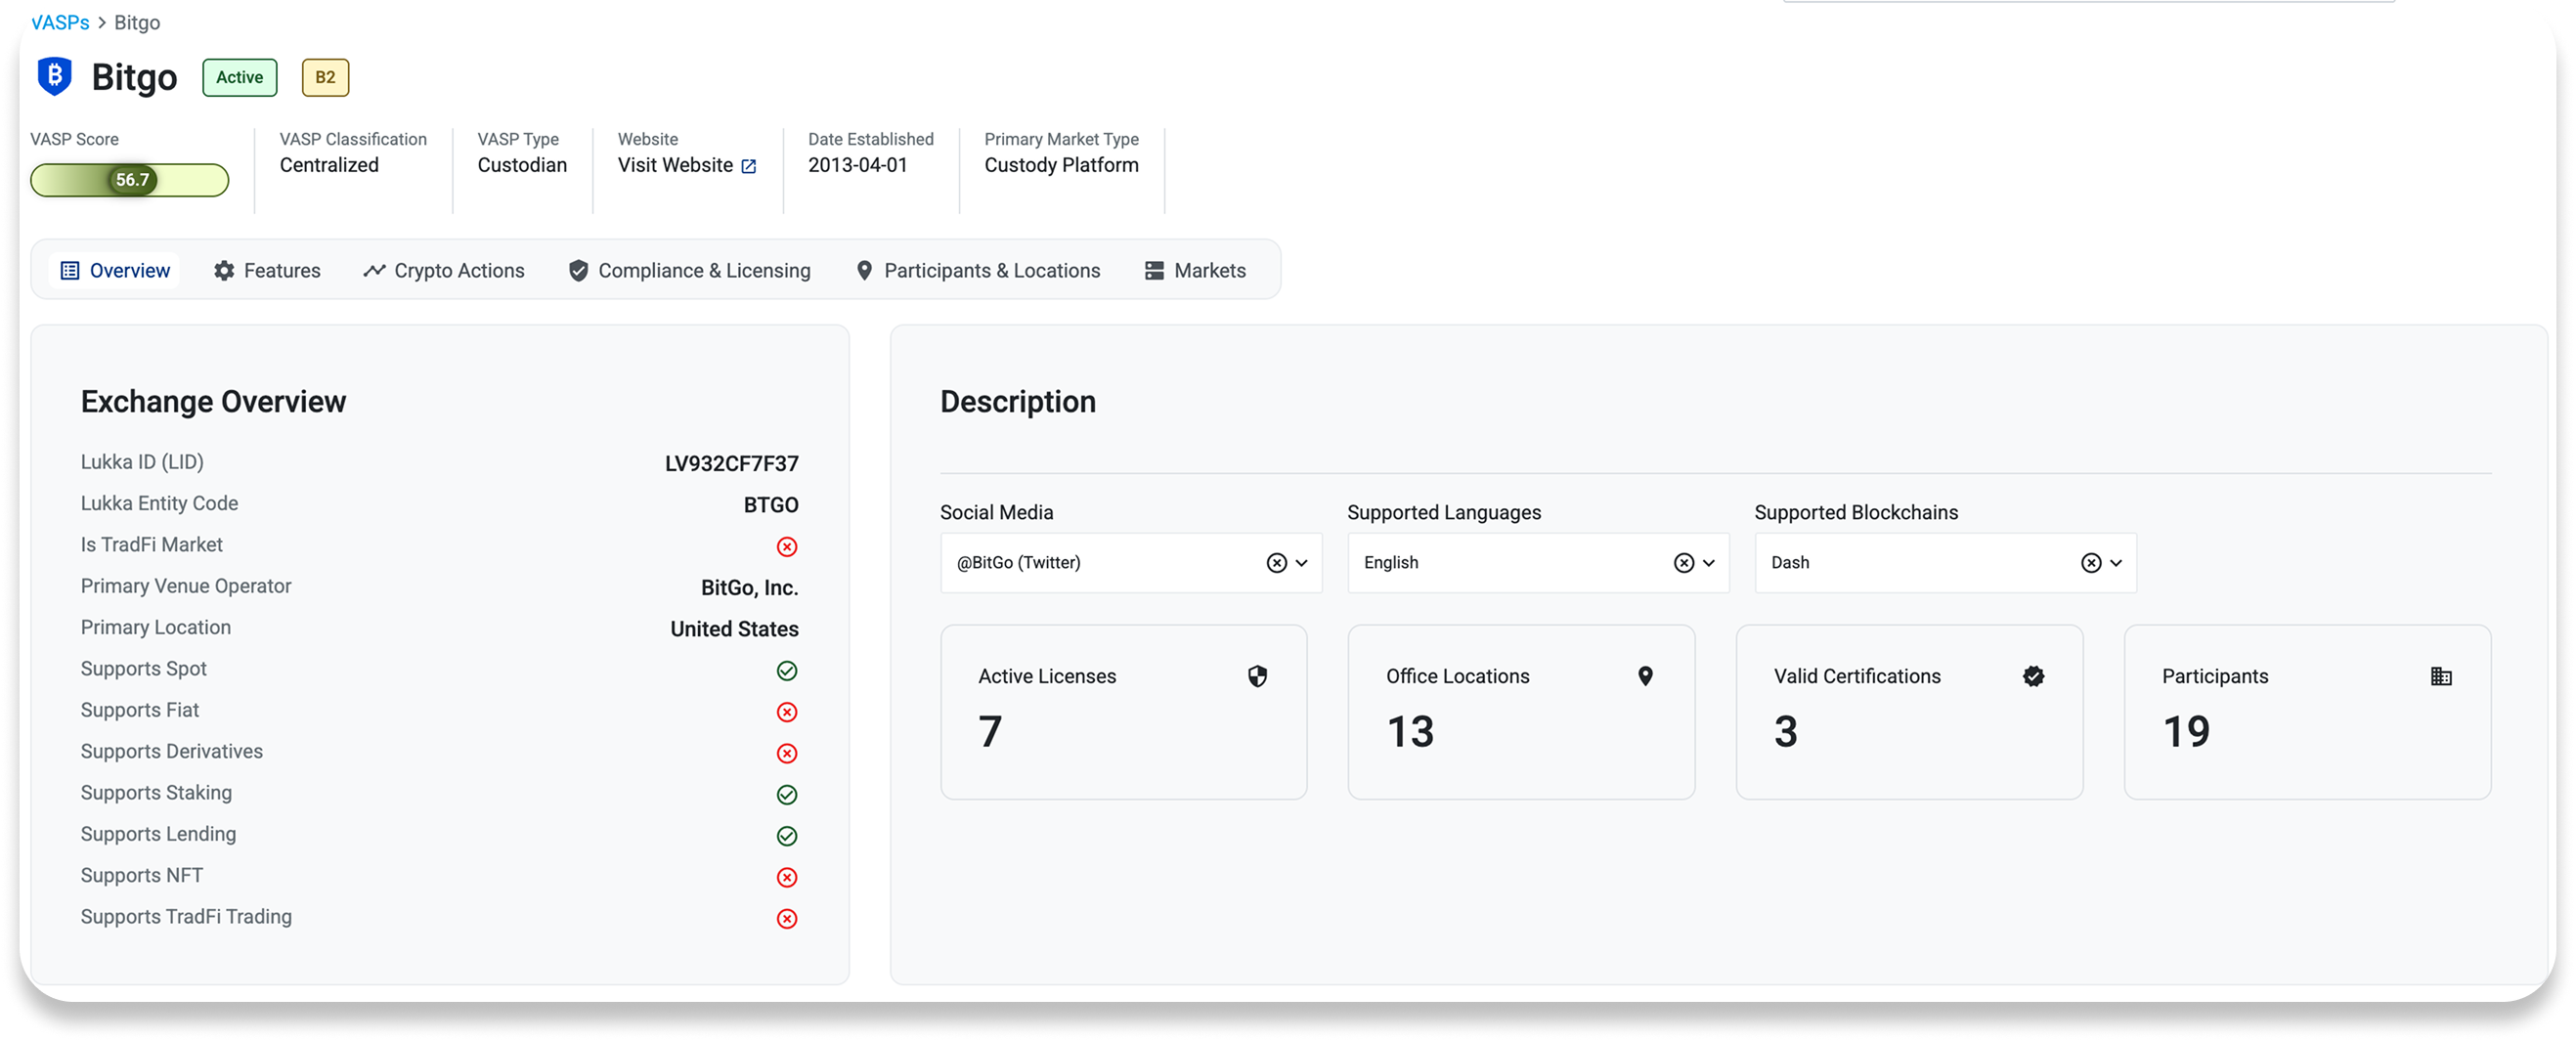
Task: Click the Is TradFi Market red cross indicator
Action: point(787,547)
